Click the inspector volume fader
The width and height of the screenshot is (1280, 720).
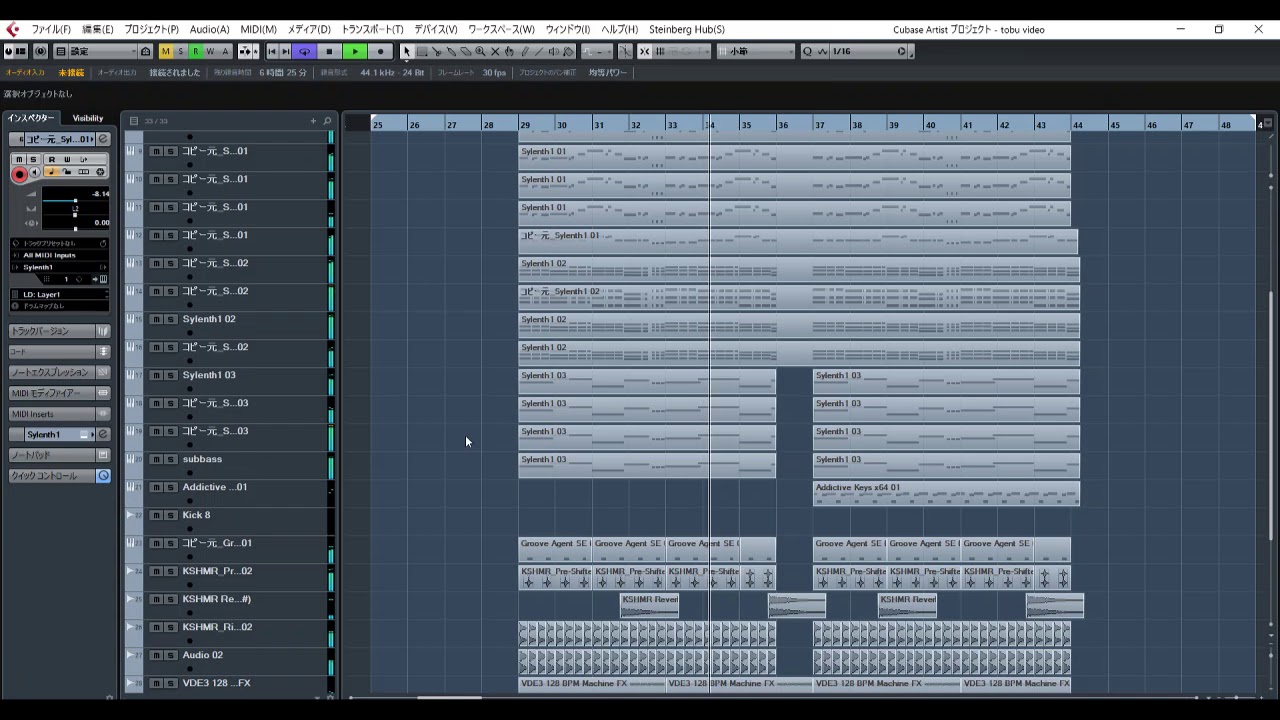point(75,200)
